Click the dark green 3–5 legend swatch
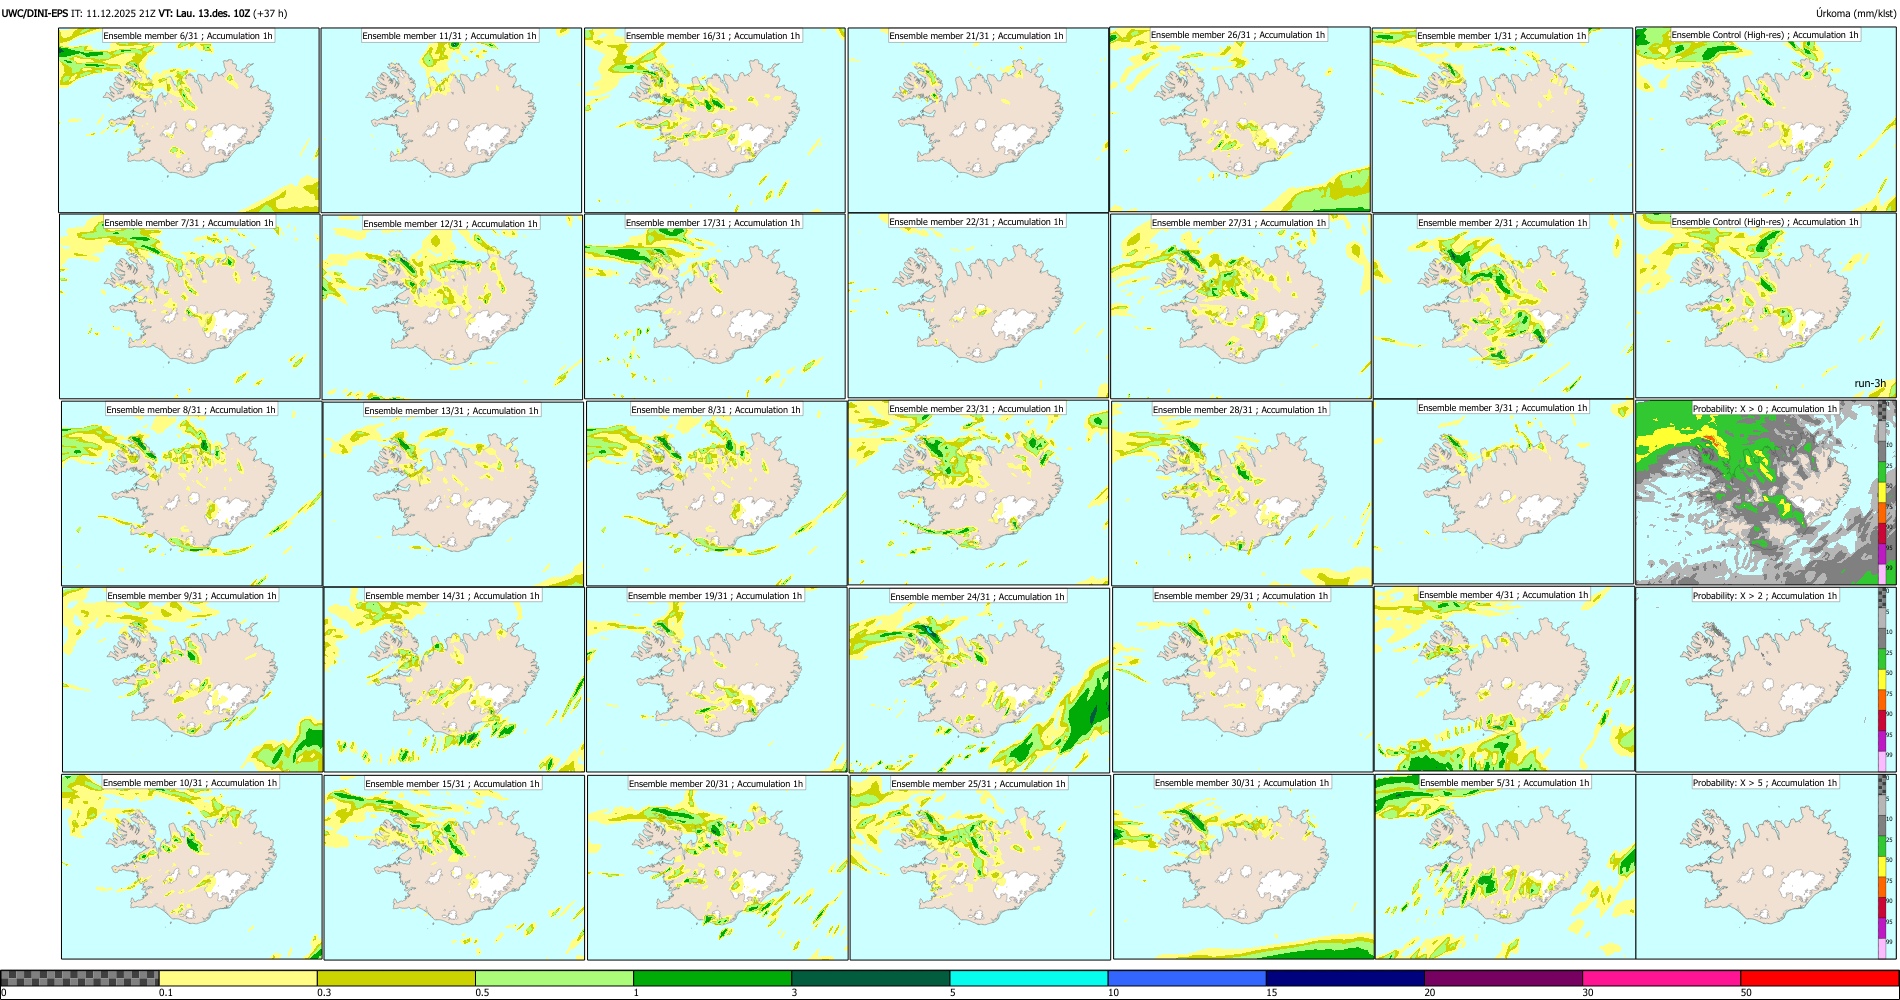Viewport: 1900px width, 1000px height. 870,978
